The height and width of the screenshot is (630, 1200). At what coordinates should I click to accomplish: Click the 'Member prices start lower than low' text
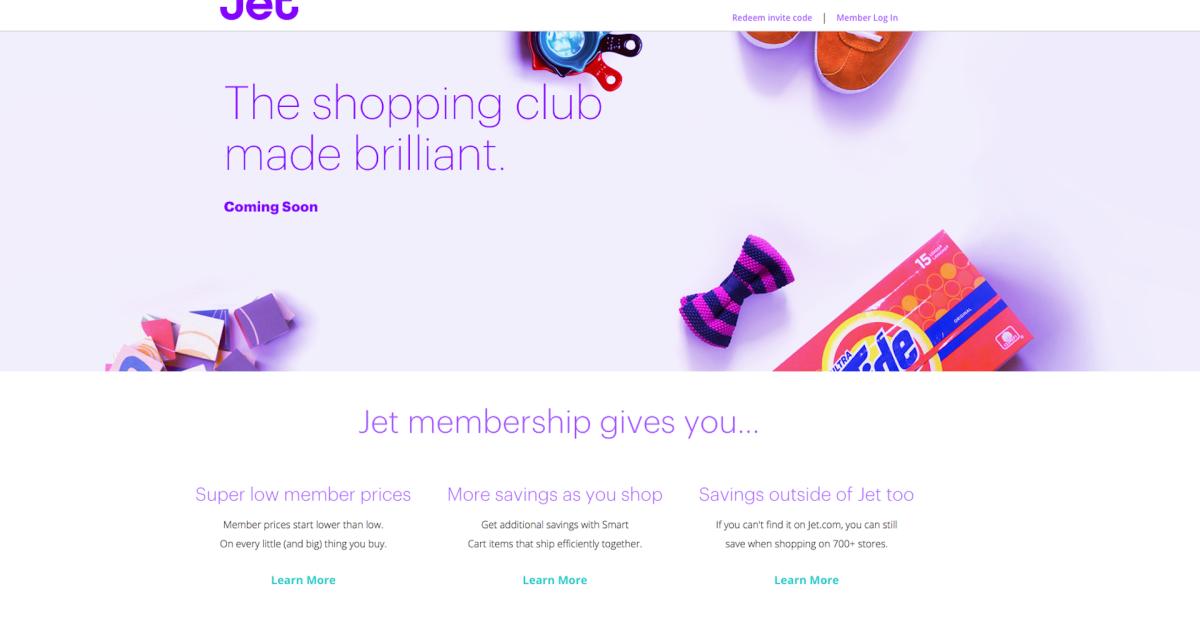click(x=303, y=524)
